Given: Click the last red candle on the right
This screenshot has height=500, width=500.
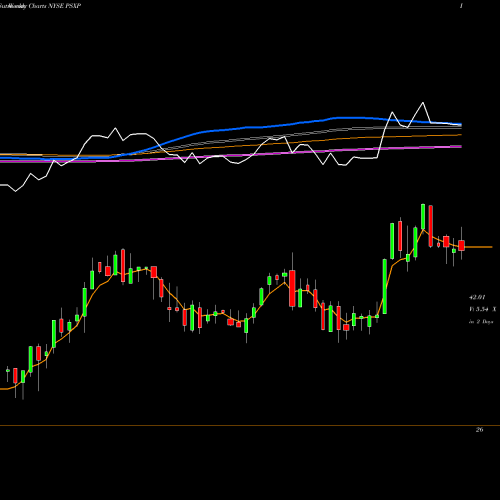Looking at the screenshot, I should tap(461, 245).
